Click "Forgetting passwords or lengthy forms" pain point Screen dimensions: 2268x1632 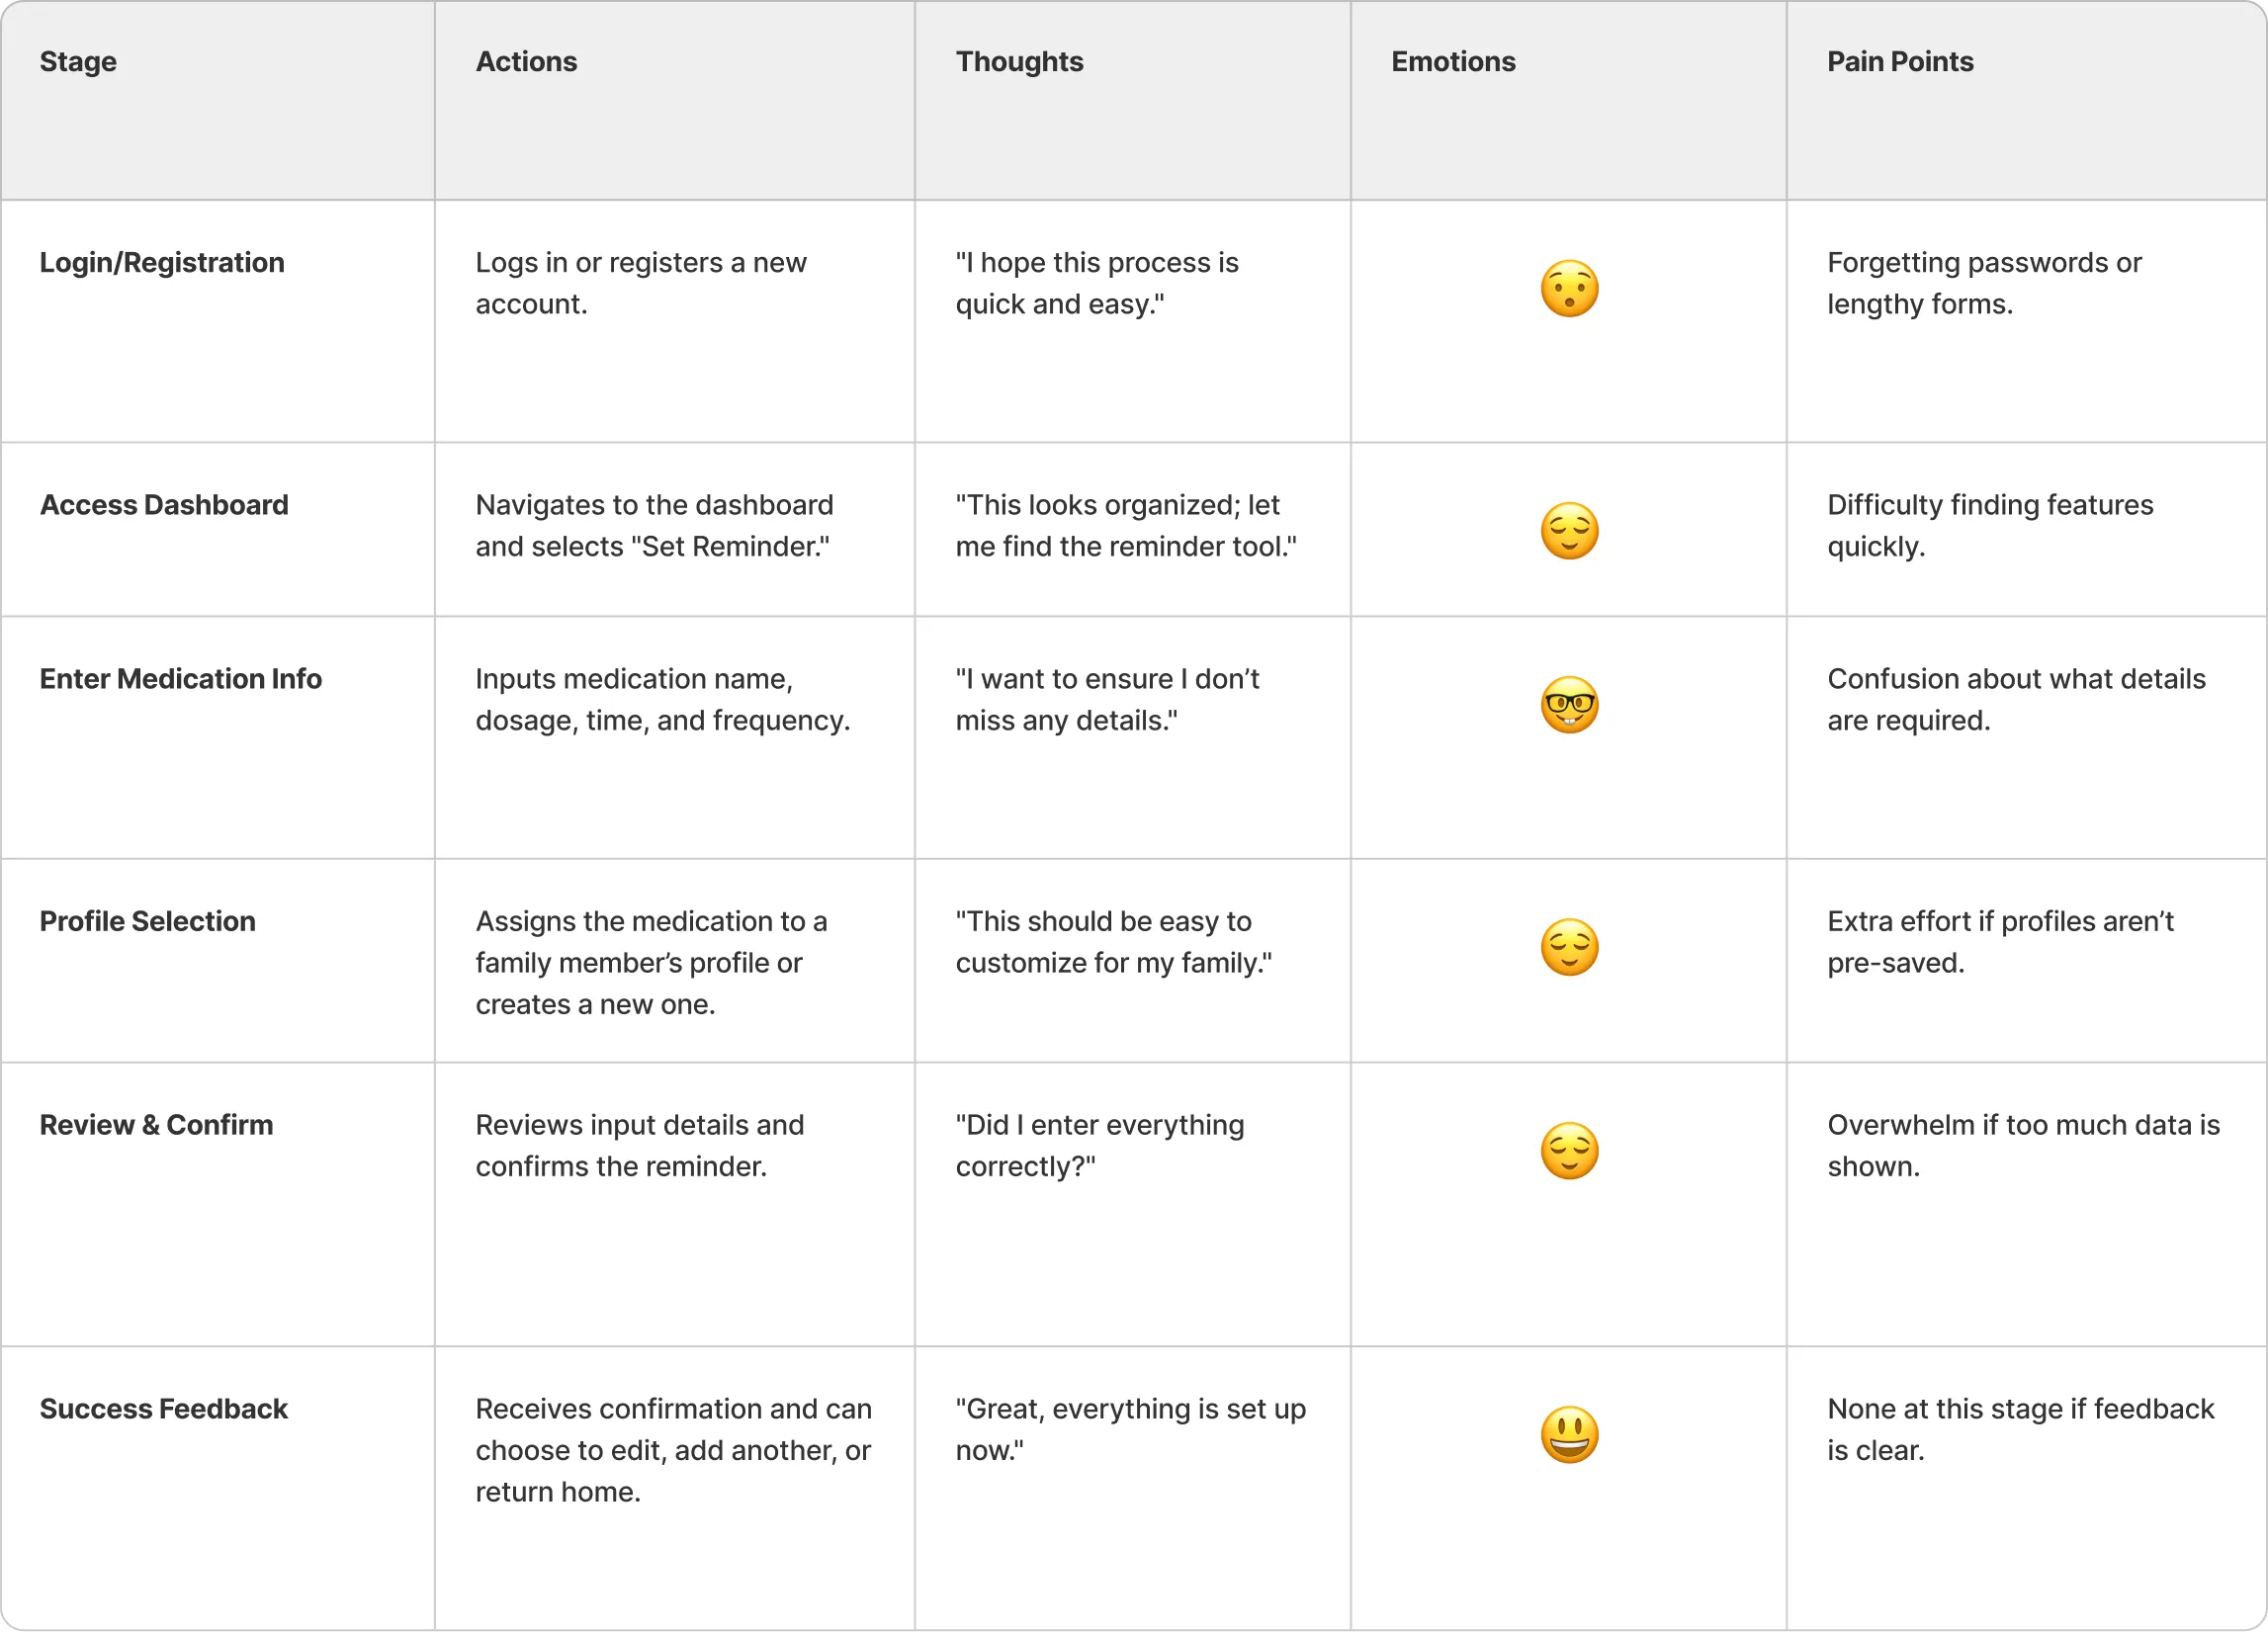[x=1984, y=283]
